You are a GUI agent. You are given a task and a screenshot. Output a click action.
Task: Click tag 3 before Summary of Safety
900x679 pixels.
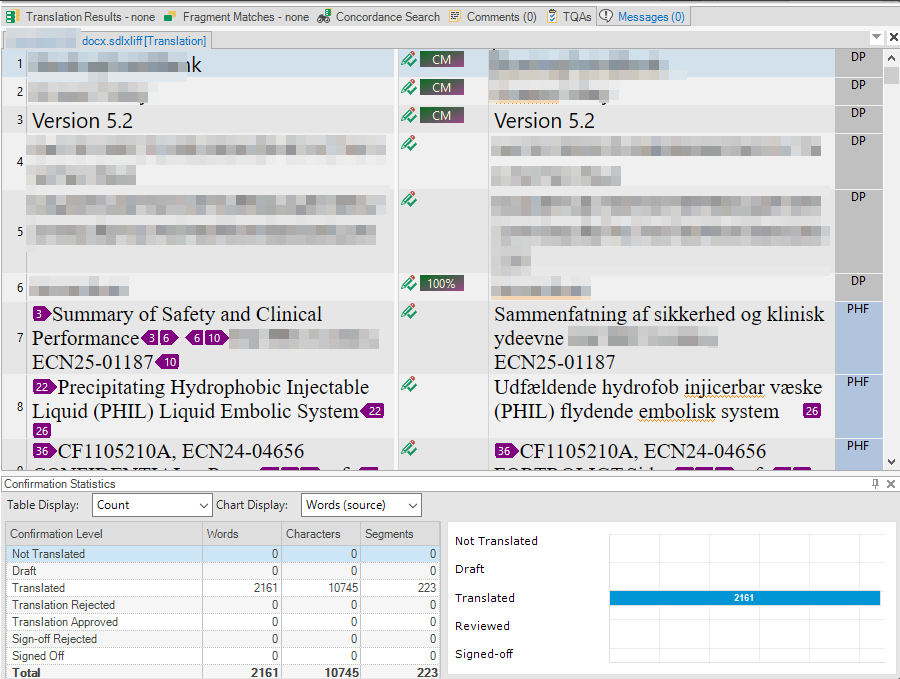click(x=41, y=313)
